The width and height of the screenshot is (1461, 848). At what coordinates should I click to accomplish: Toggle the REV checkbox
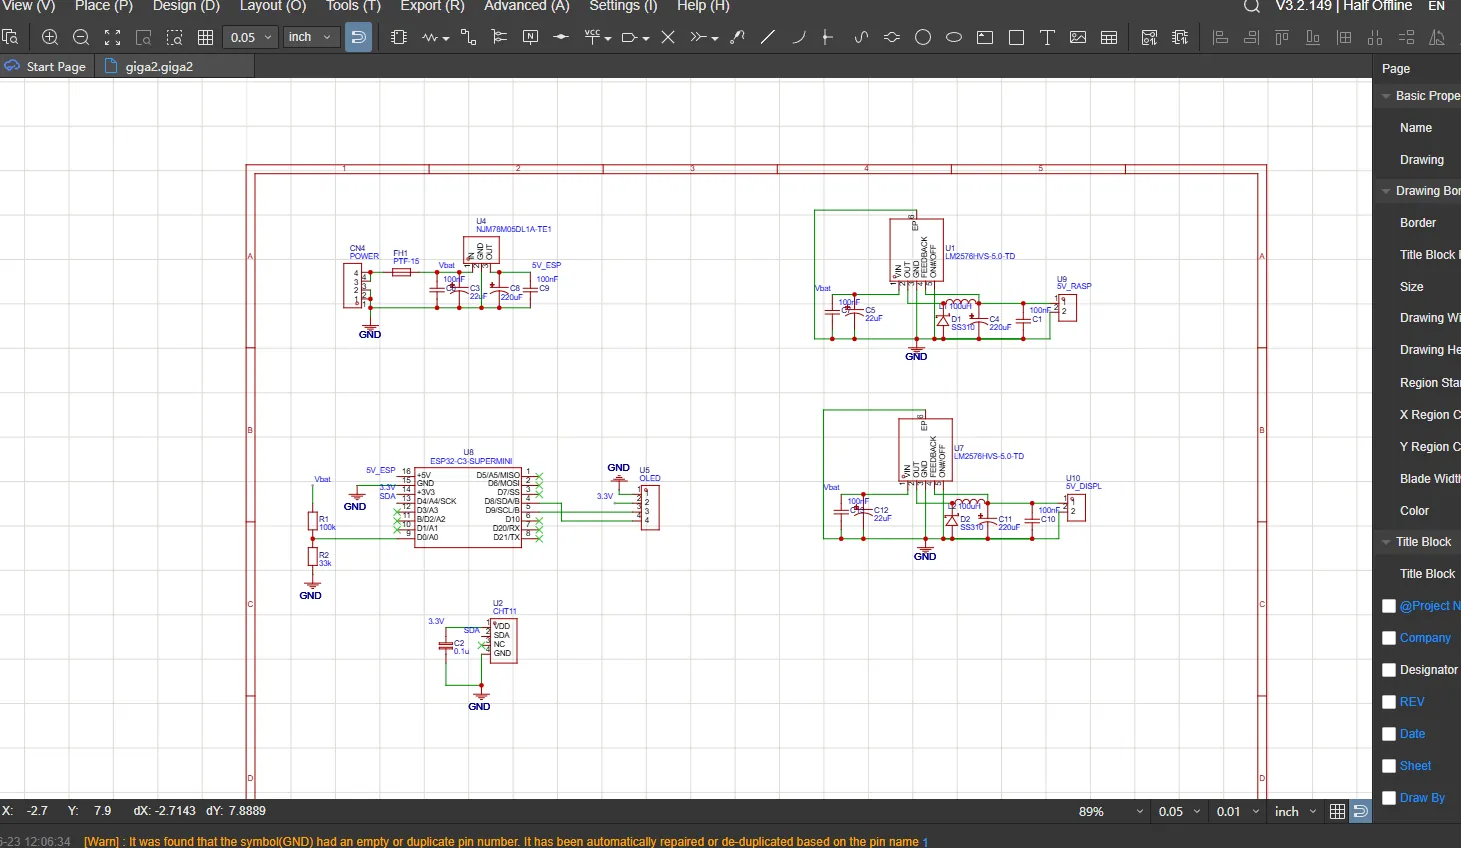1389,702
